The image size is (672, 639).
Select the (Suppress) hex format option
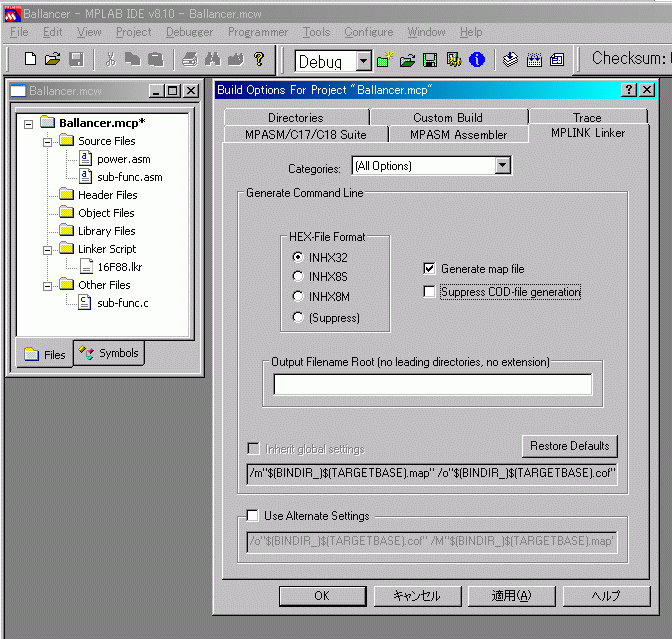(298, 317)
